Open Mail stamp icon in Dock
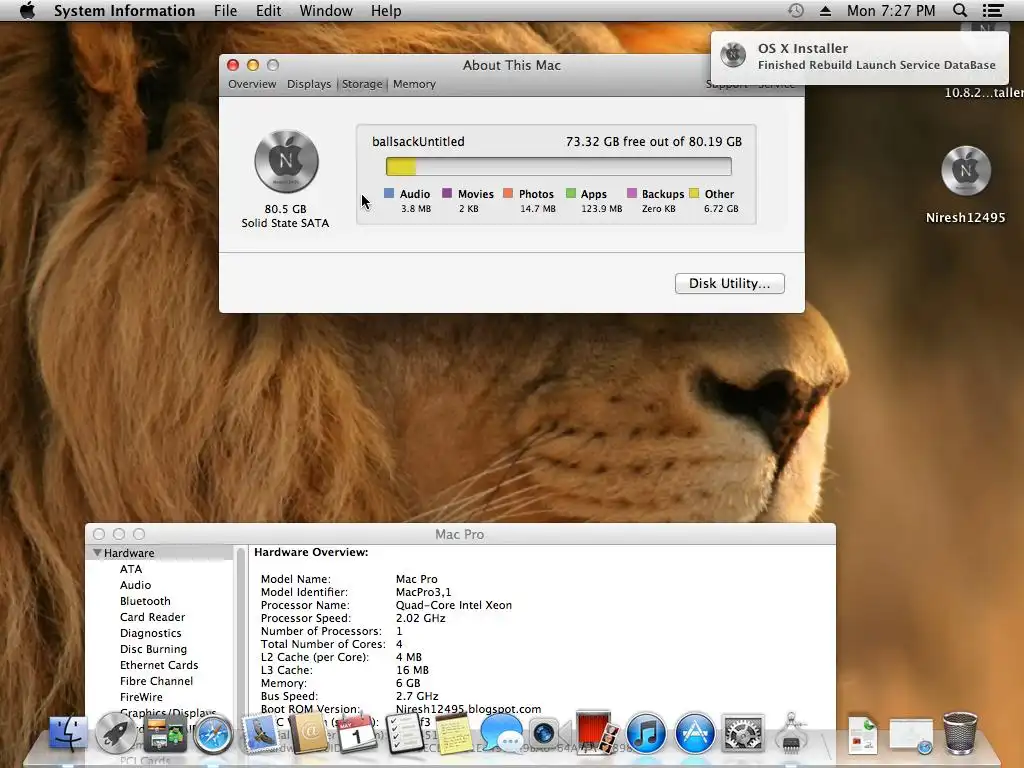1024x768 pixels. pos(261,733)
